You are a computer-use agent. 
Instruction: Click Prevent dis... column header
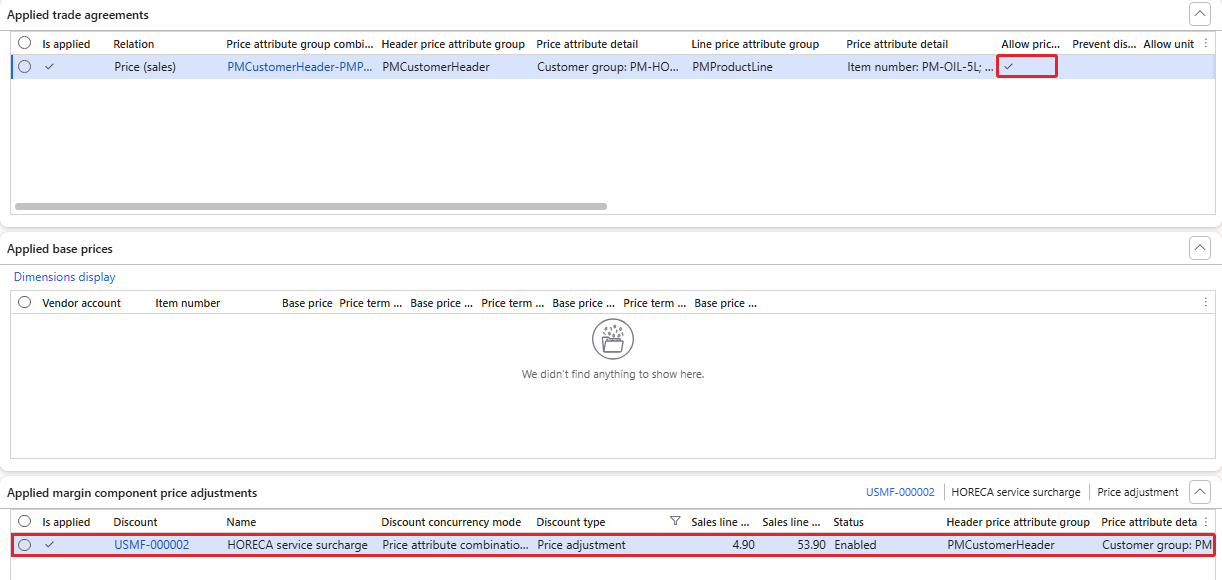point(1104,44)
